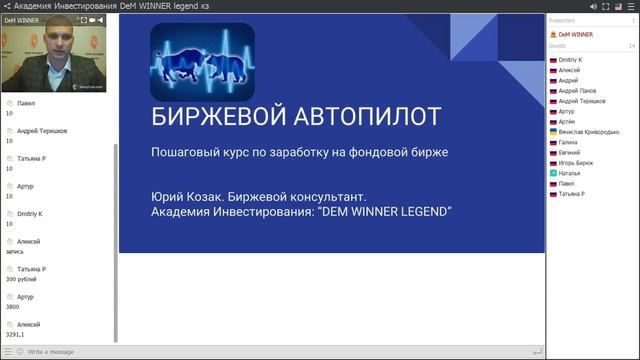Image resolution: width=640 pixels, height=360 pixels.
Task: Click the share icon beside the webinar title
Action: 7,6
